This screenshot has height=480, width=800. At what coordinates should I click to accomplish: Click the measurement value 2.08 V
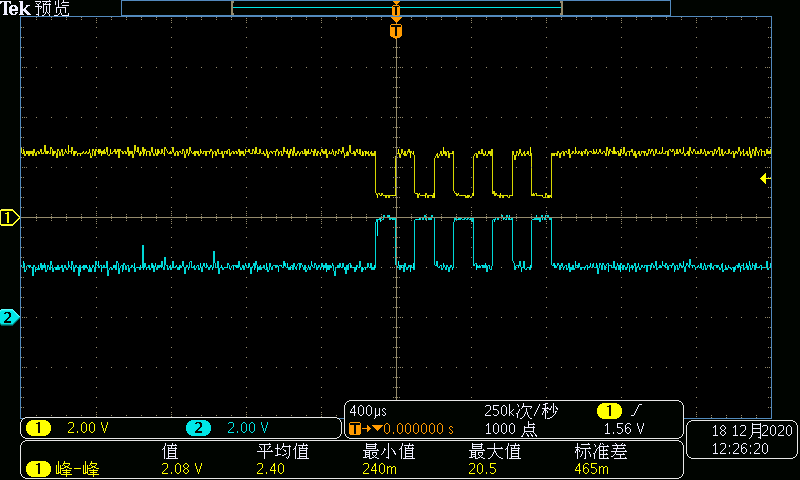(182, 469)
